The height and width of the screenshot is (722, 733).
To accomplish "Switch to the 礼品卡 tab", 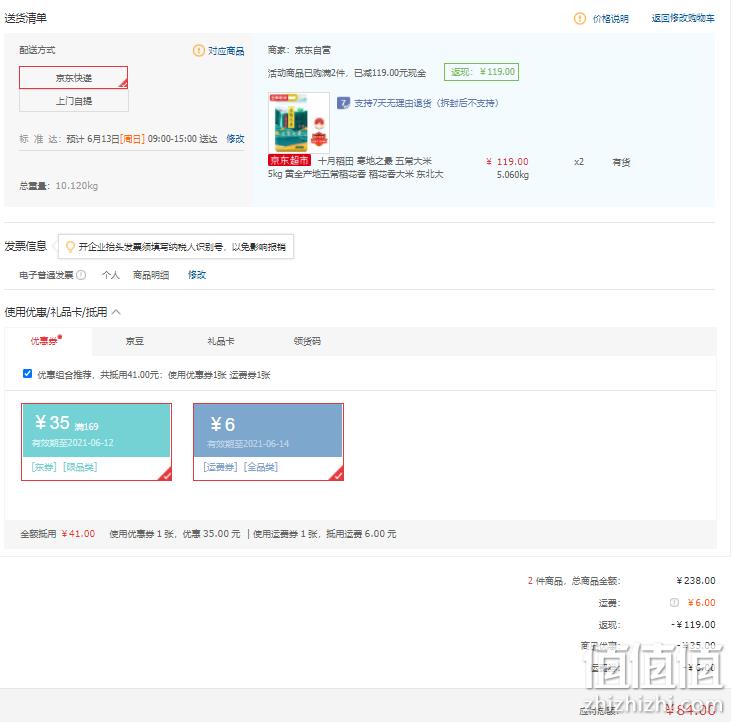I will point(221,341).
